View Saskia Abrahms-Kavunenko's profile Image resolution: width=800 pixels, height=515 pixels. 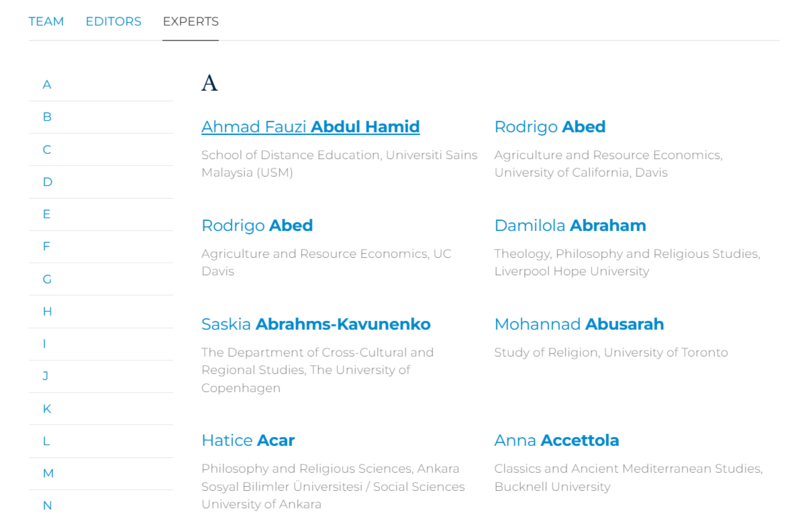315,324
